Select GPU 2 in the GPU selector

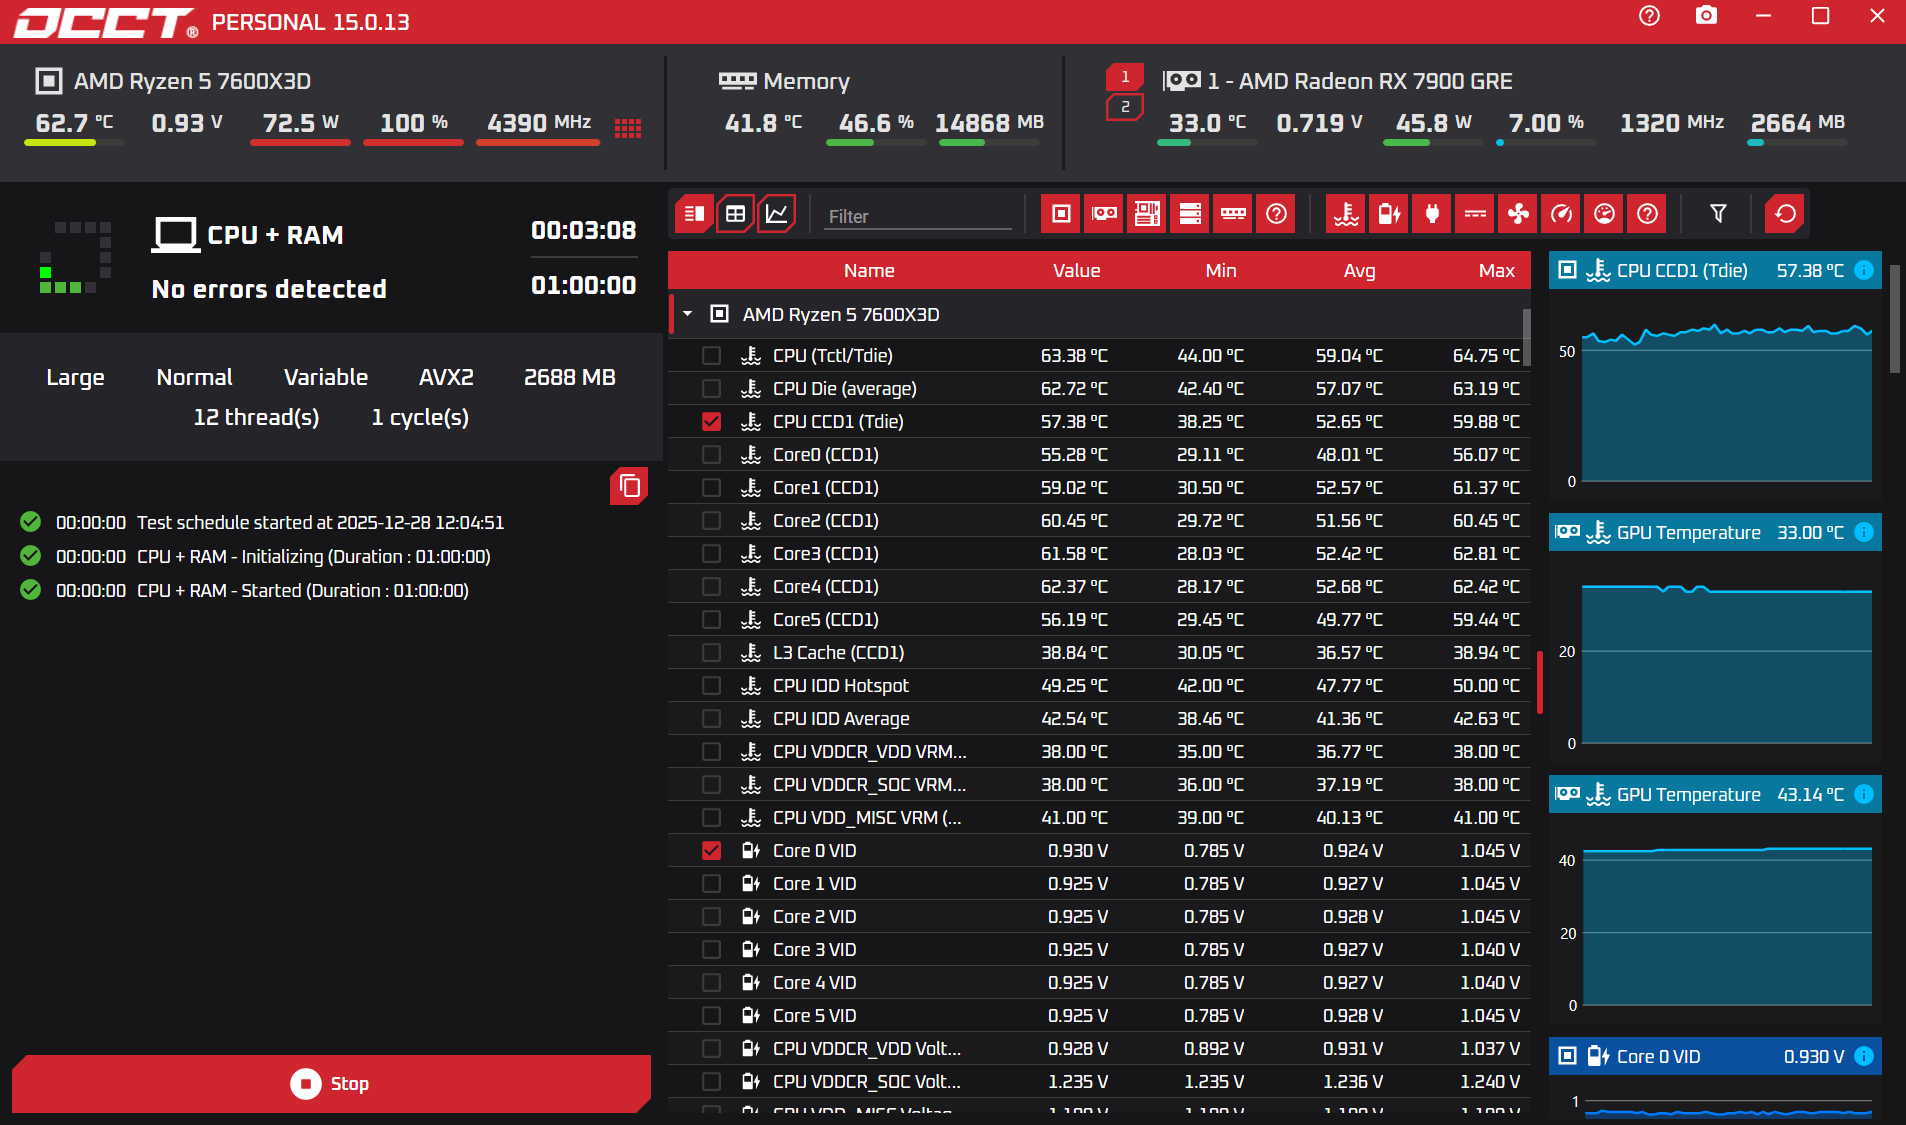coord(1125,107)
